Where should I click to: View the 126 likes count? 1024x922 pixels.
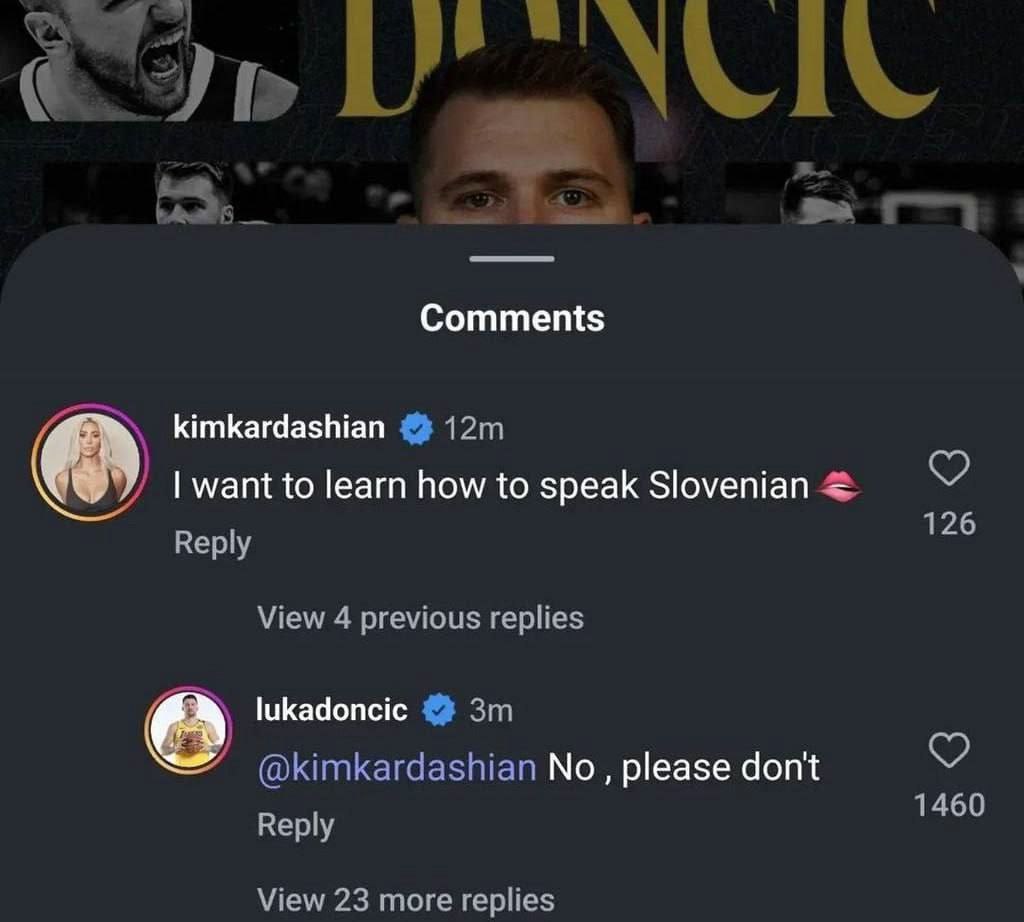coord(949,523)
